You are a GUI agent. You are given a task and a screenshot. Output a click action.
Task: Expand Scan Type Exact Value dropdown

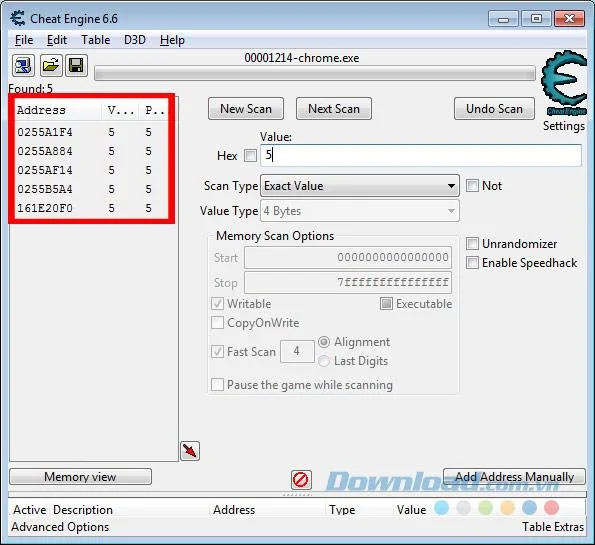point(360,186)
